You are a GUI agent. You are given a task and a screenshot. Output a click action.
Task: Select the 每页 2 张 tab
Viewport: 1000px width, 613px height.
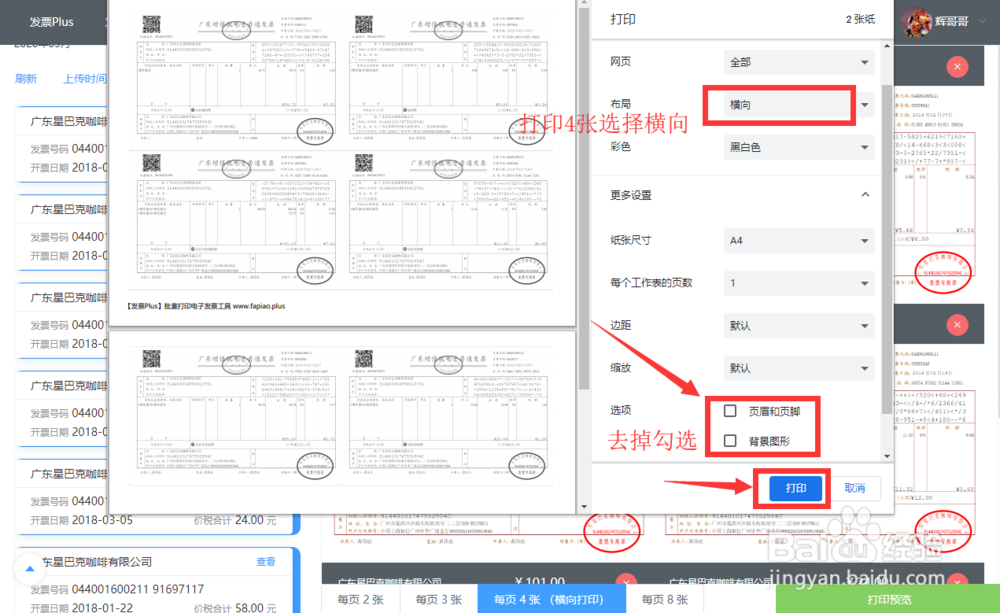tap(360, 599)
